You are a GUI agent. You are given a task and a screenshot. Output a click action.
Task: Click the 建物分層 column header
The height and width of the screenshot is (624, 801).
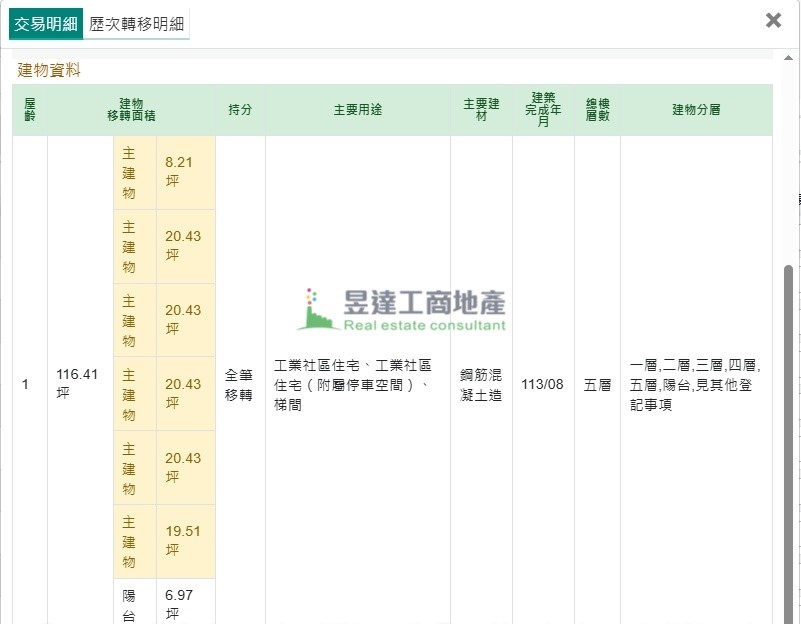[x=695, y=110]
